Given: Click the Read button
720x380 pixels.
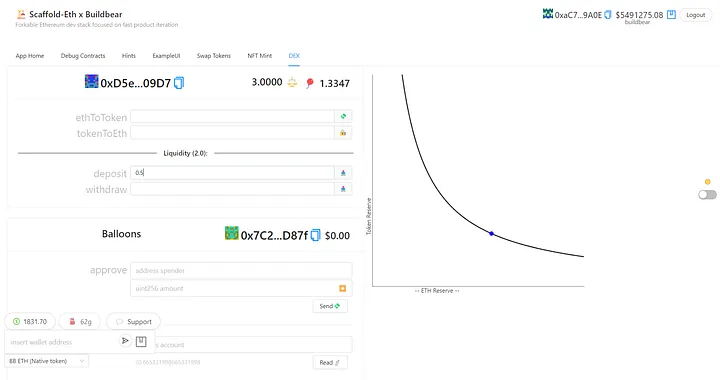Looking at the screenshot, I should pyautogui.click(x=330, y=363).
